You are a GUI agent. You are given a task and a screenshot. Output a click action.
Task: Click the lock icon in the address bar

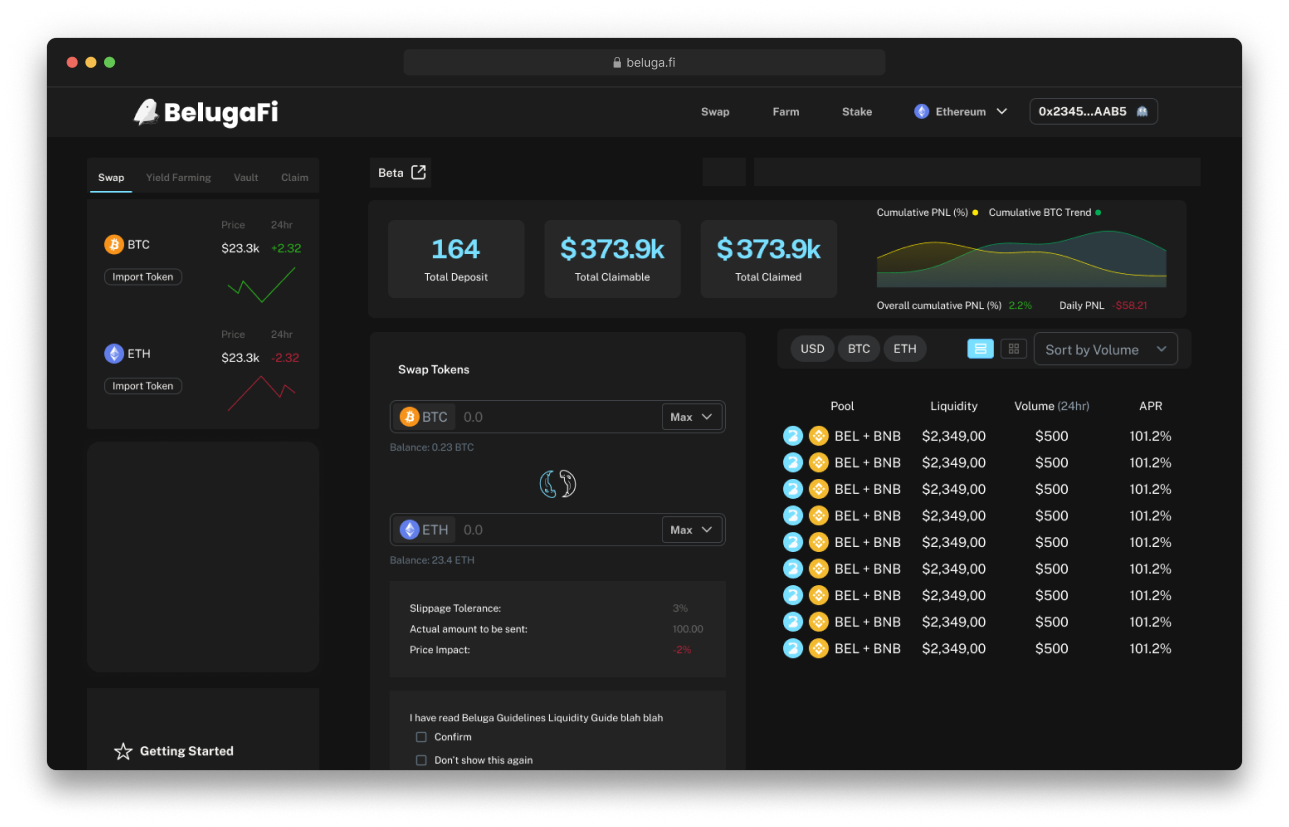(x=617, y=62)
